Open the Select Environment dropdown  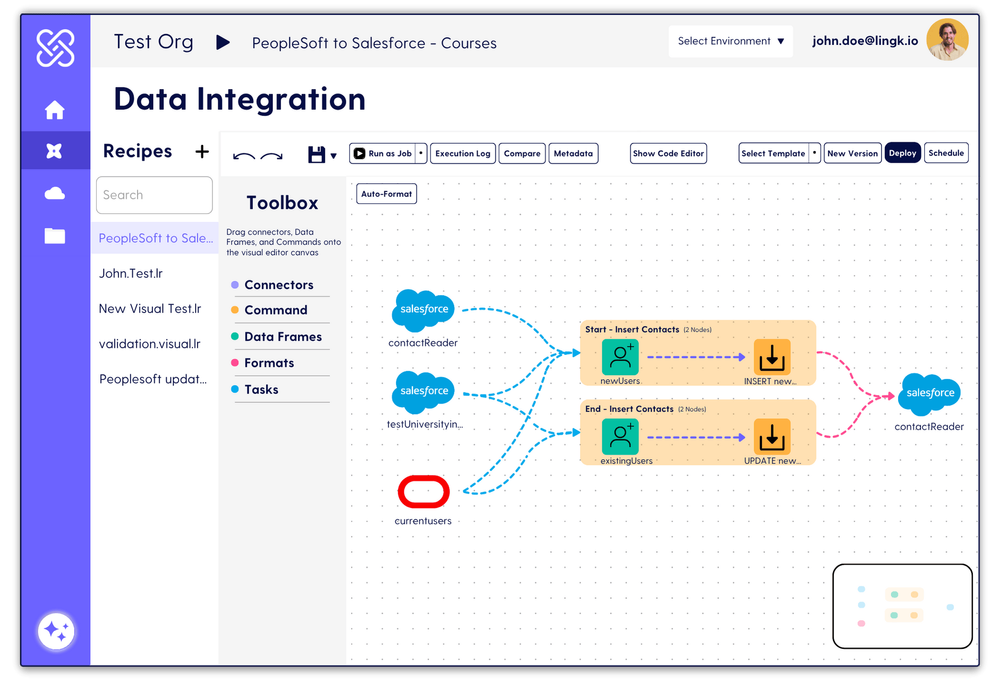pyautogui.click(x=730, y=41)
